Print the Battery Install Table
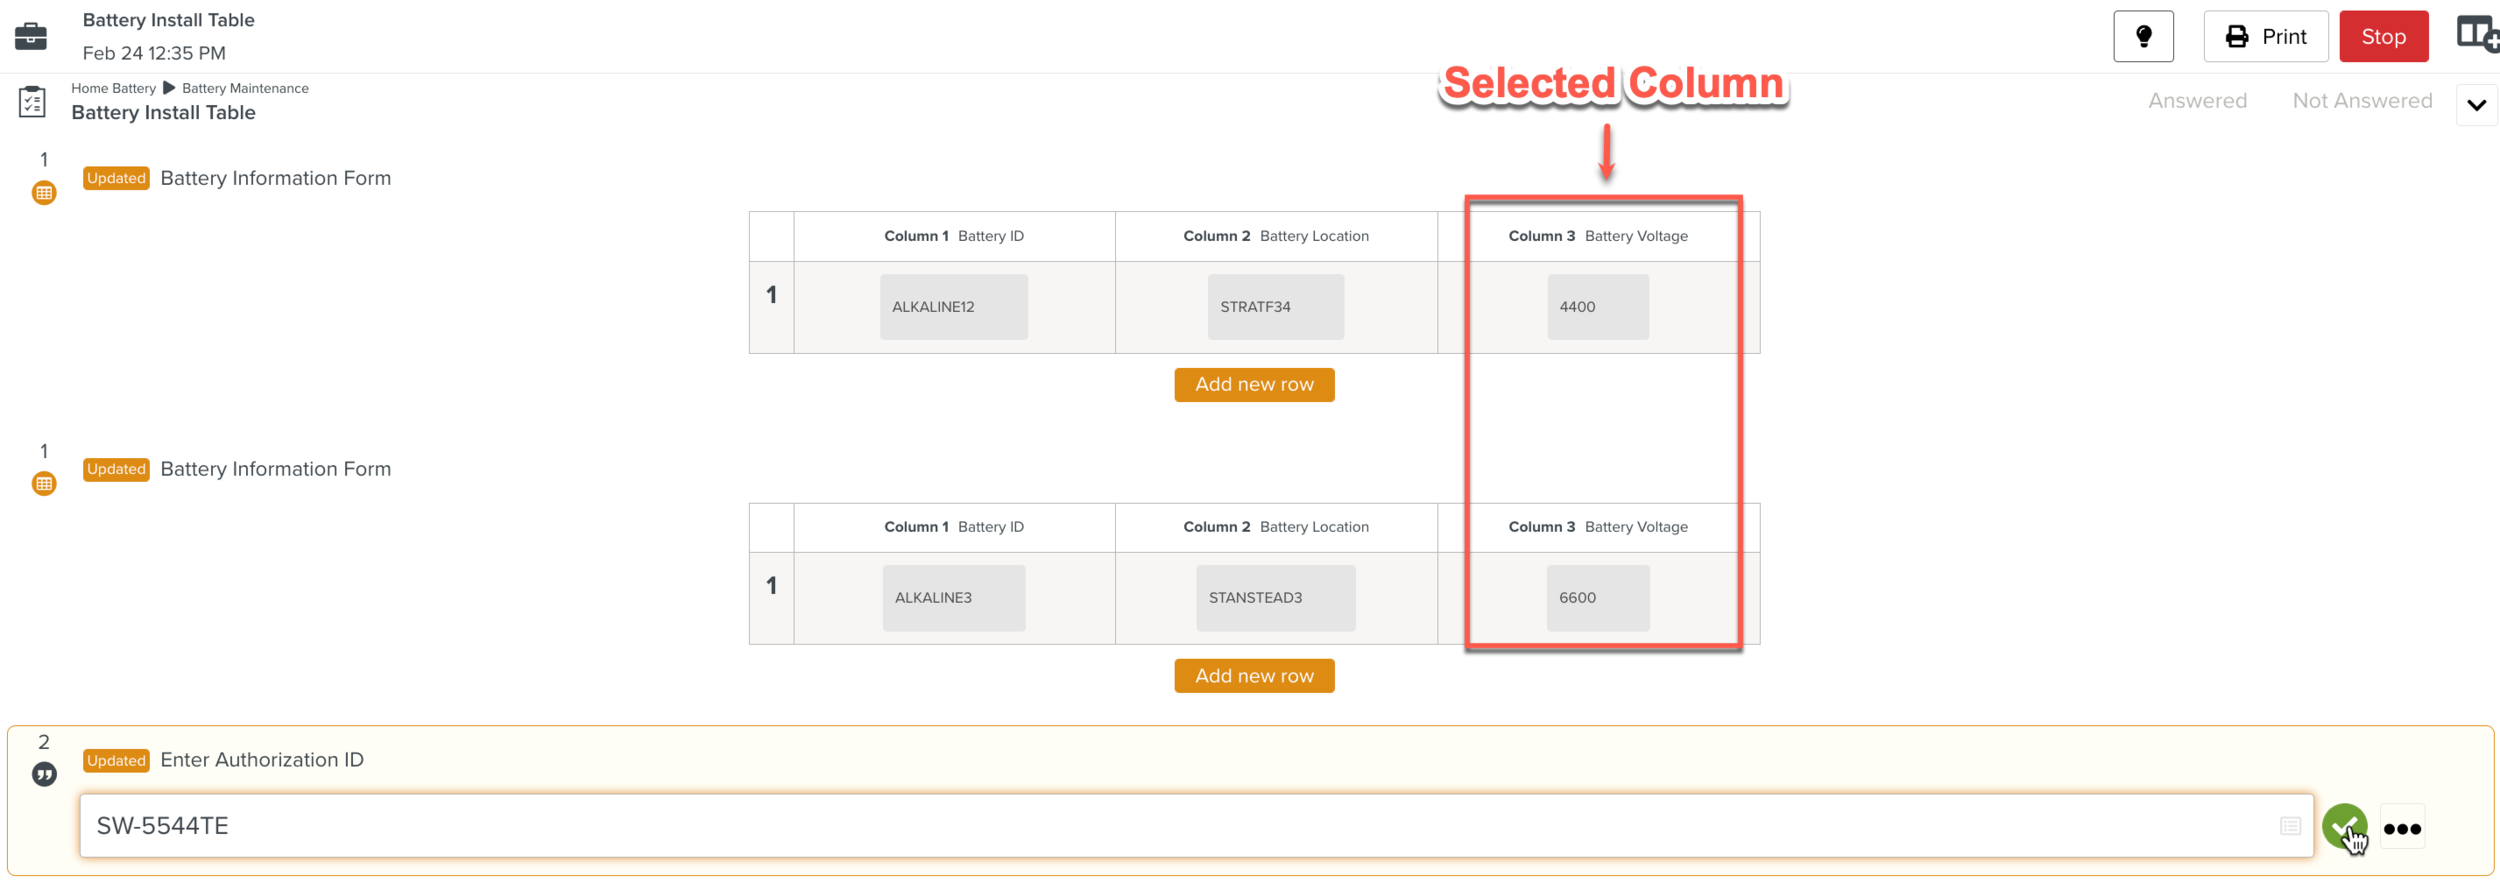The image size is (2500, 883). (x=2265, y=37)
